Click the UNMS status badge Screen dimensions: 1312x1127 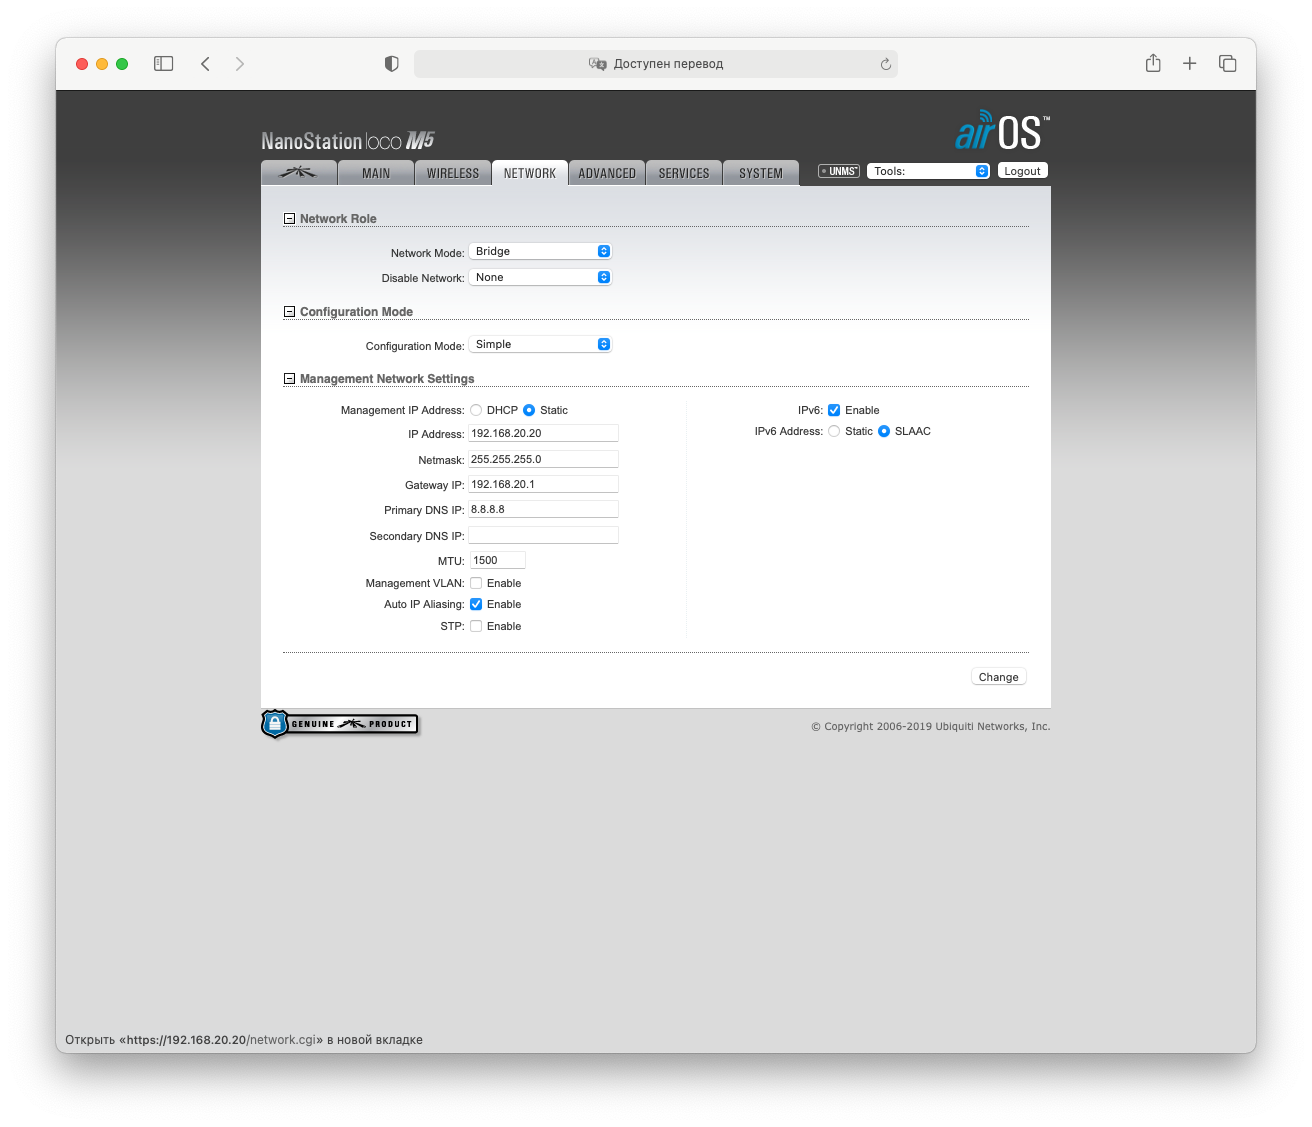(x=838, y=171)
